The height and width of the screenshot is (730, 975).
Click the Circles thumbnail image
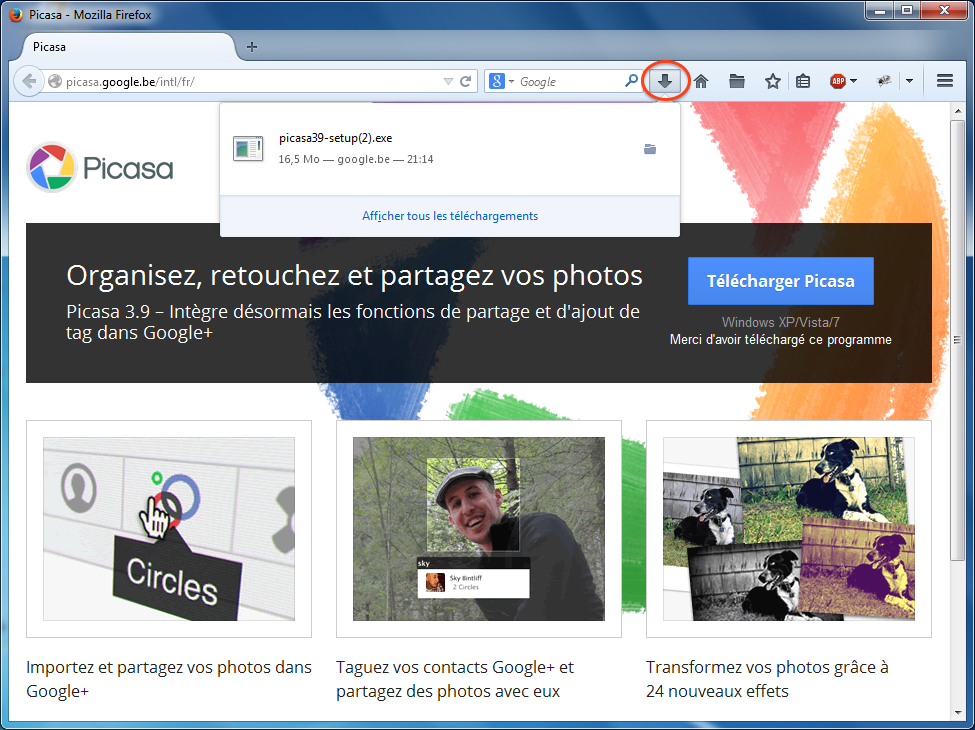coord(169,529)
